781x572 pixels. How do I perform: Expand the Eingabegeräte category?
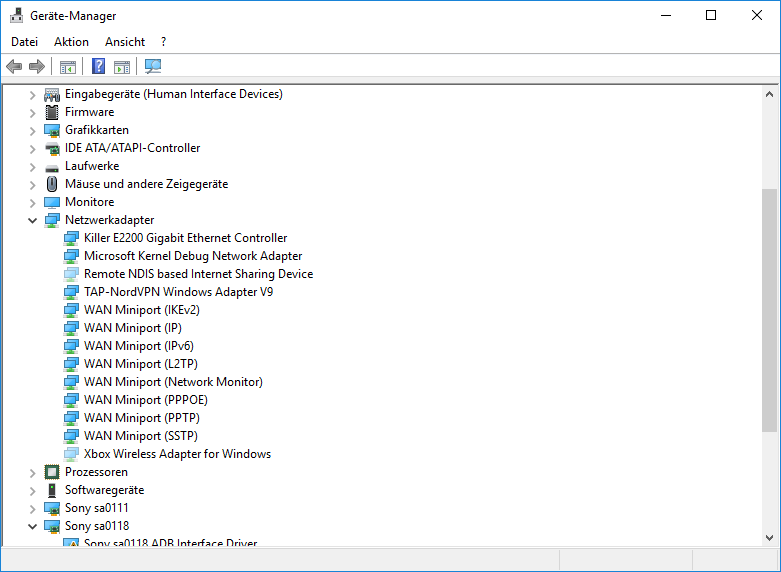[32, 95]
